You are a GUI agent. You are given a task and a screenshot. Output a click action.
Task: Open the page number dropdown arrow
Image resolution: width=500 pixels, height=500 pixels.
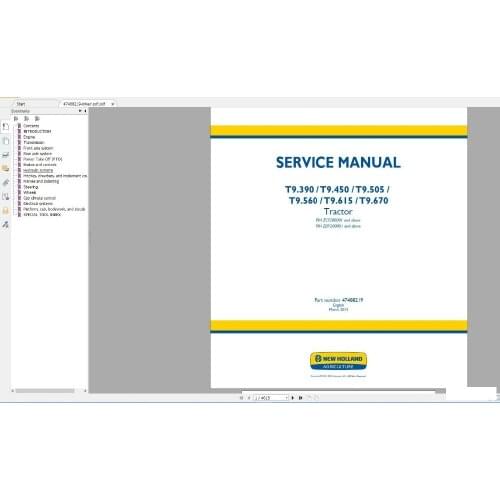pyautogui.click(x=287, y=398)
